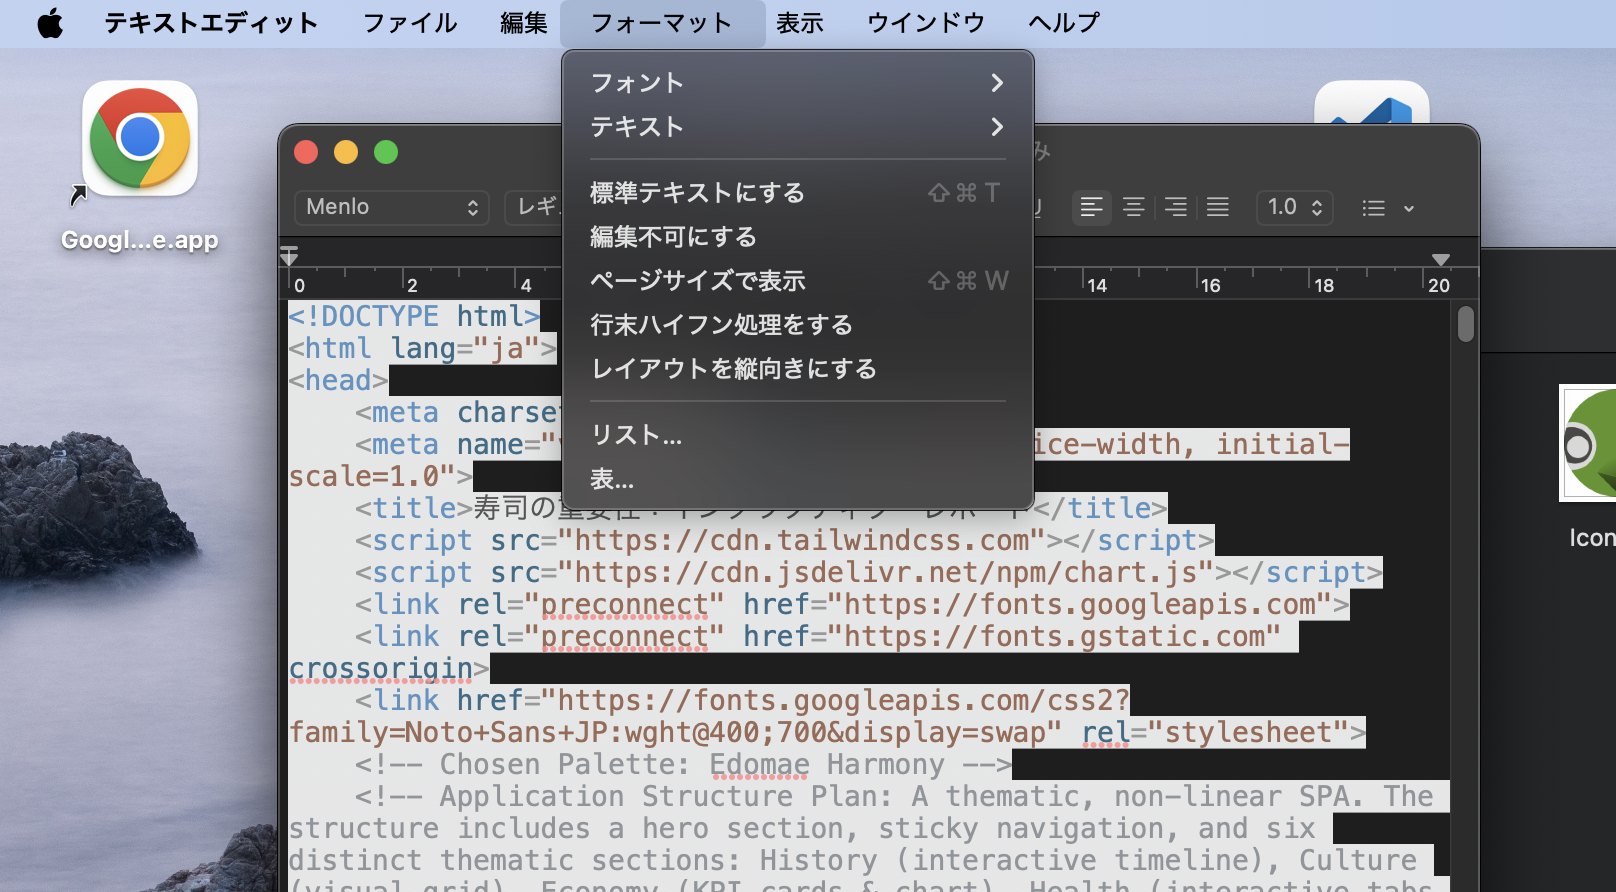
Task: Select 標準テキストにする menu item
Action: click(798, 193)
